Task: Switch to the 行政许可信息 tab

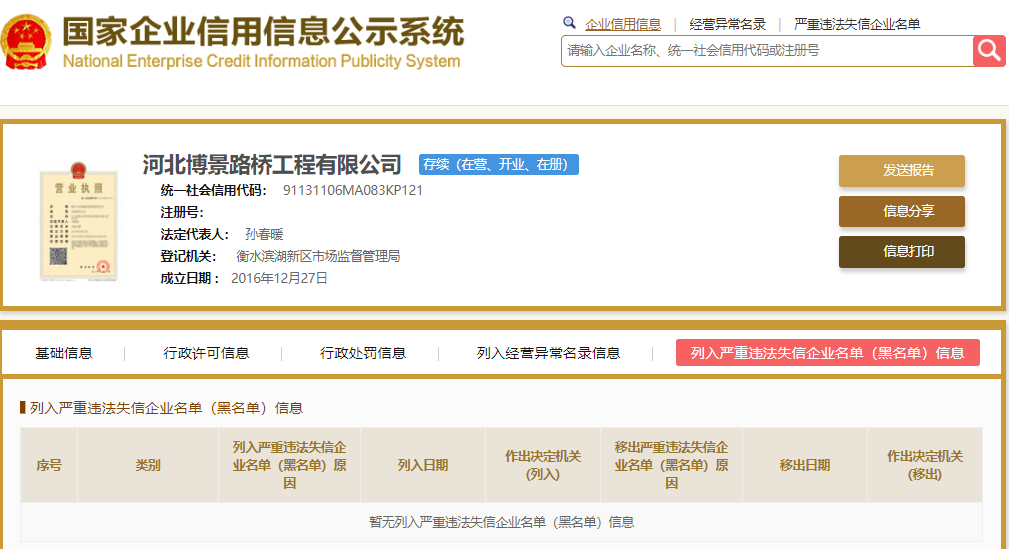Action: 206,353
